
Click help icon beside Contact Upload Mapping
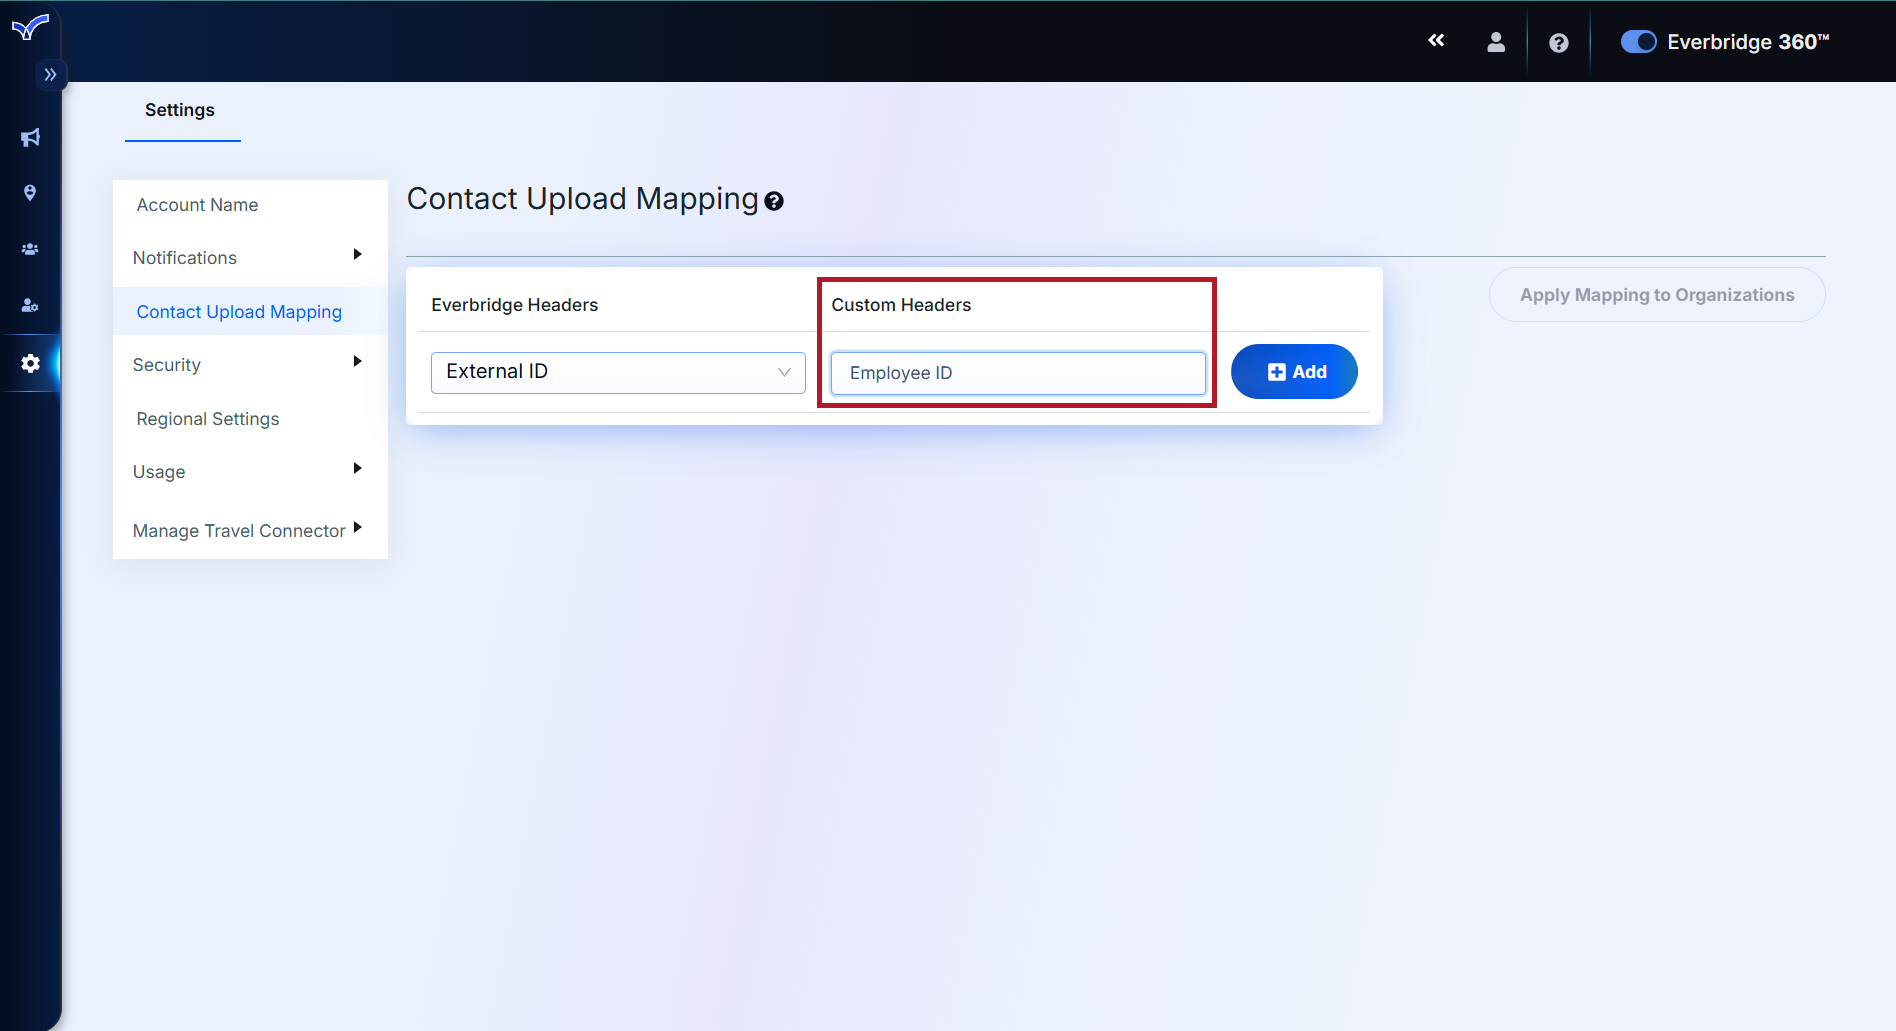774,202
